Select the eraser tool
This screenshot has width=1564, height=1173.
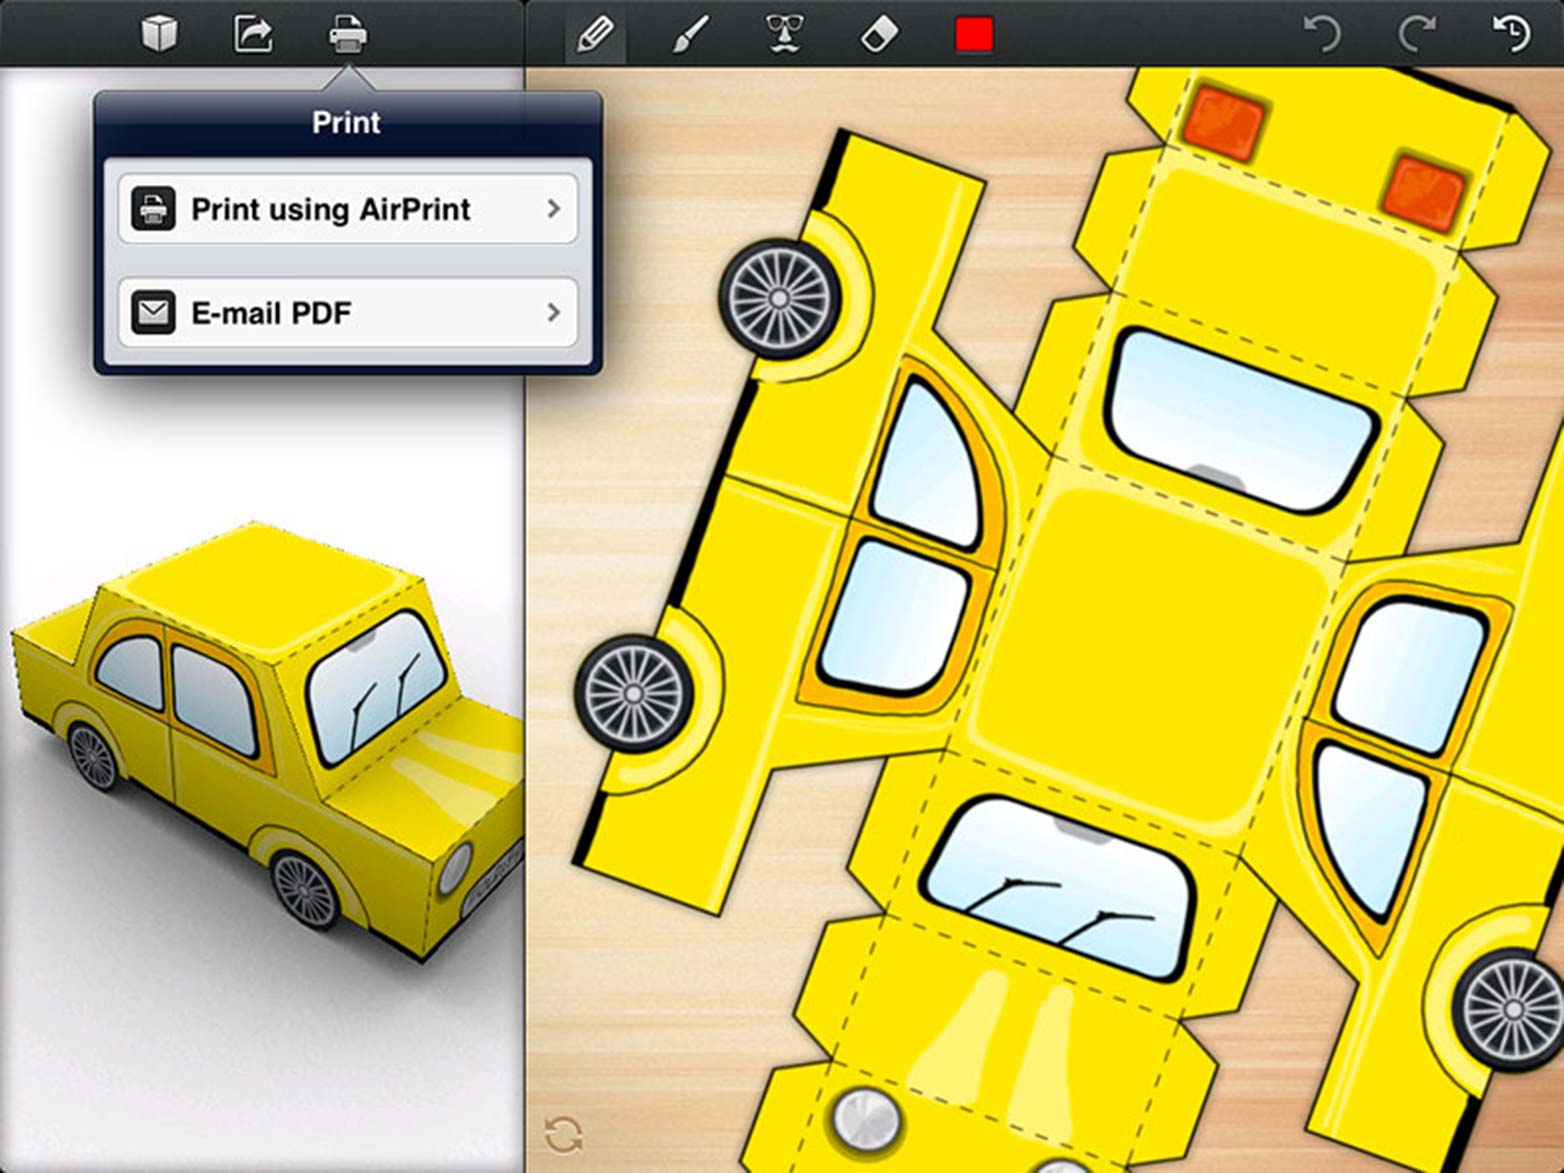pos(879,35)
